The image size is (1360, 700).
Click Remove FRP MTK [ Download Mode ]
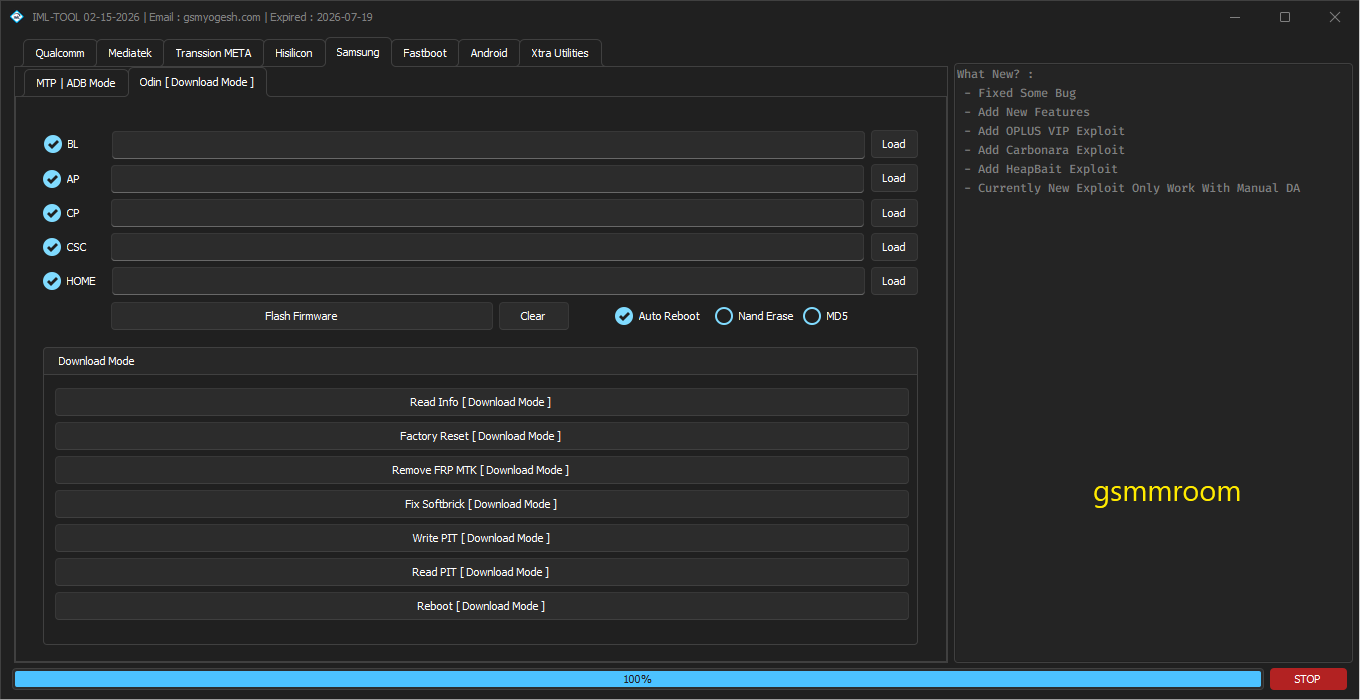[x=481, y=470]
